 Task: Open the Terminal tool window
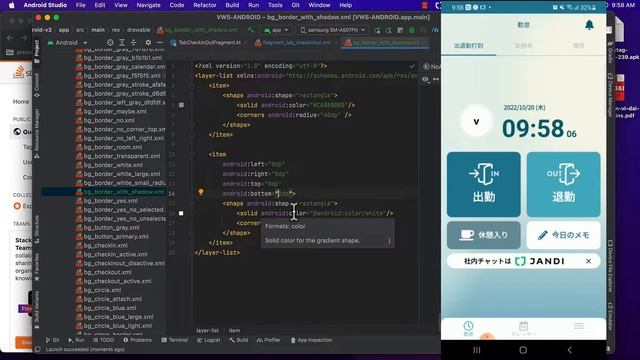(175, 340)
